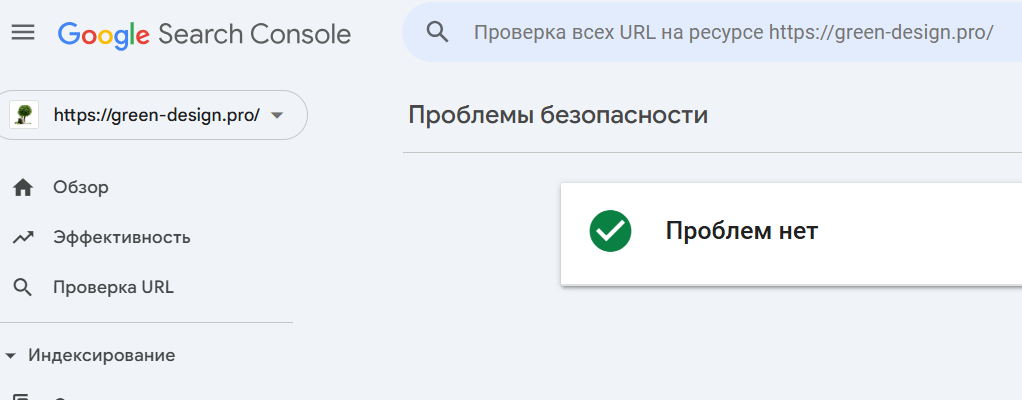Click the Google Search Console logo
1022x400 pixels.
click(204, 34)
